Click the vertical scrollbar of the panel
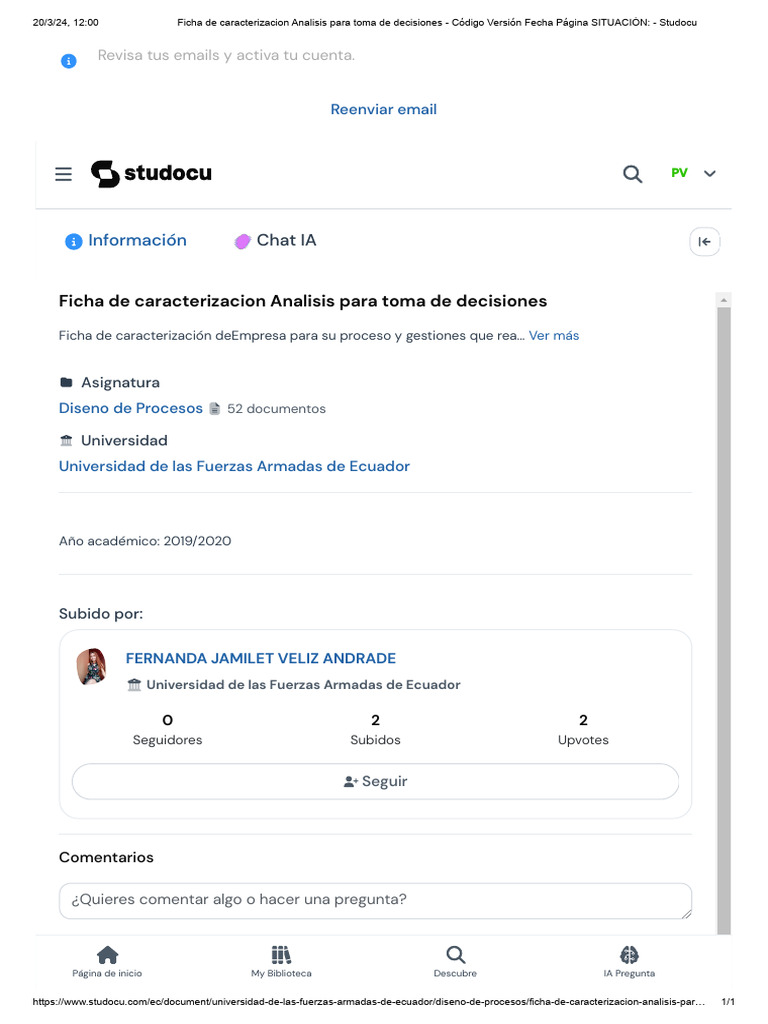This screenshot has height=1024, width=768. coord(724,600)
